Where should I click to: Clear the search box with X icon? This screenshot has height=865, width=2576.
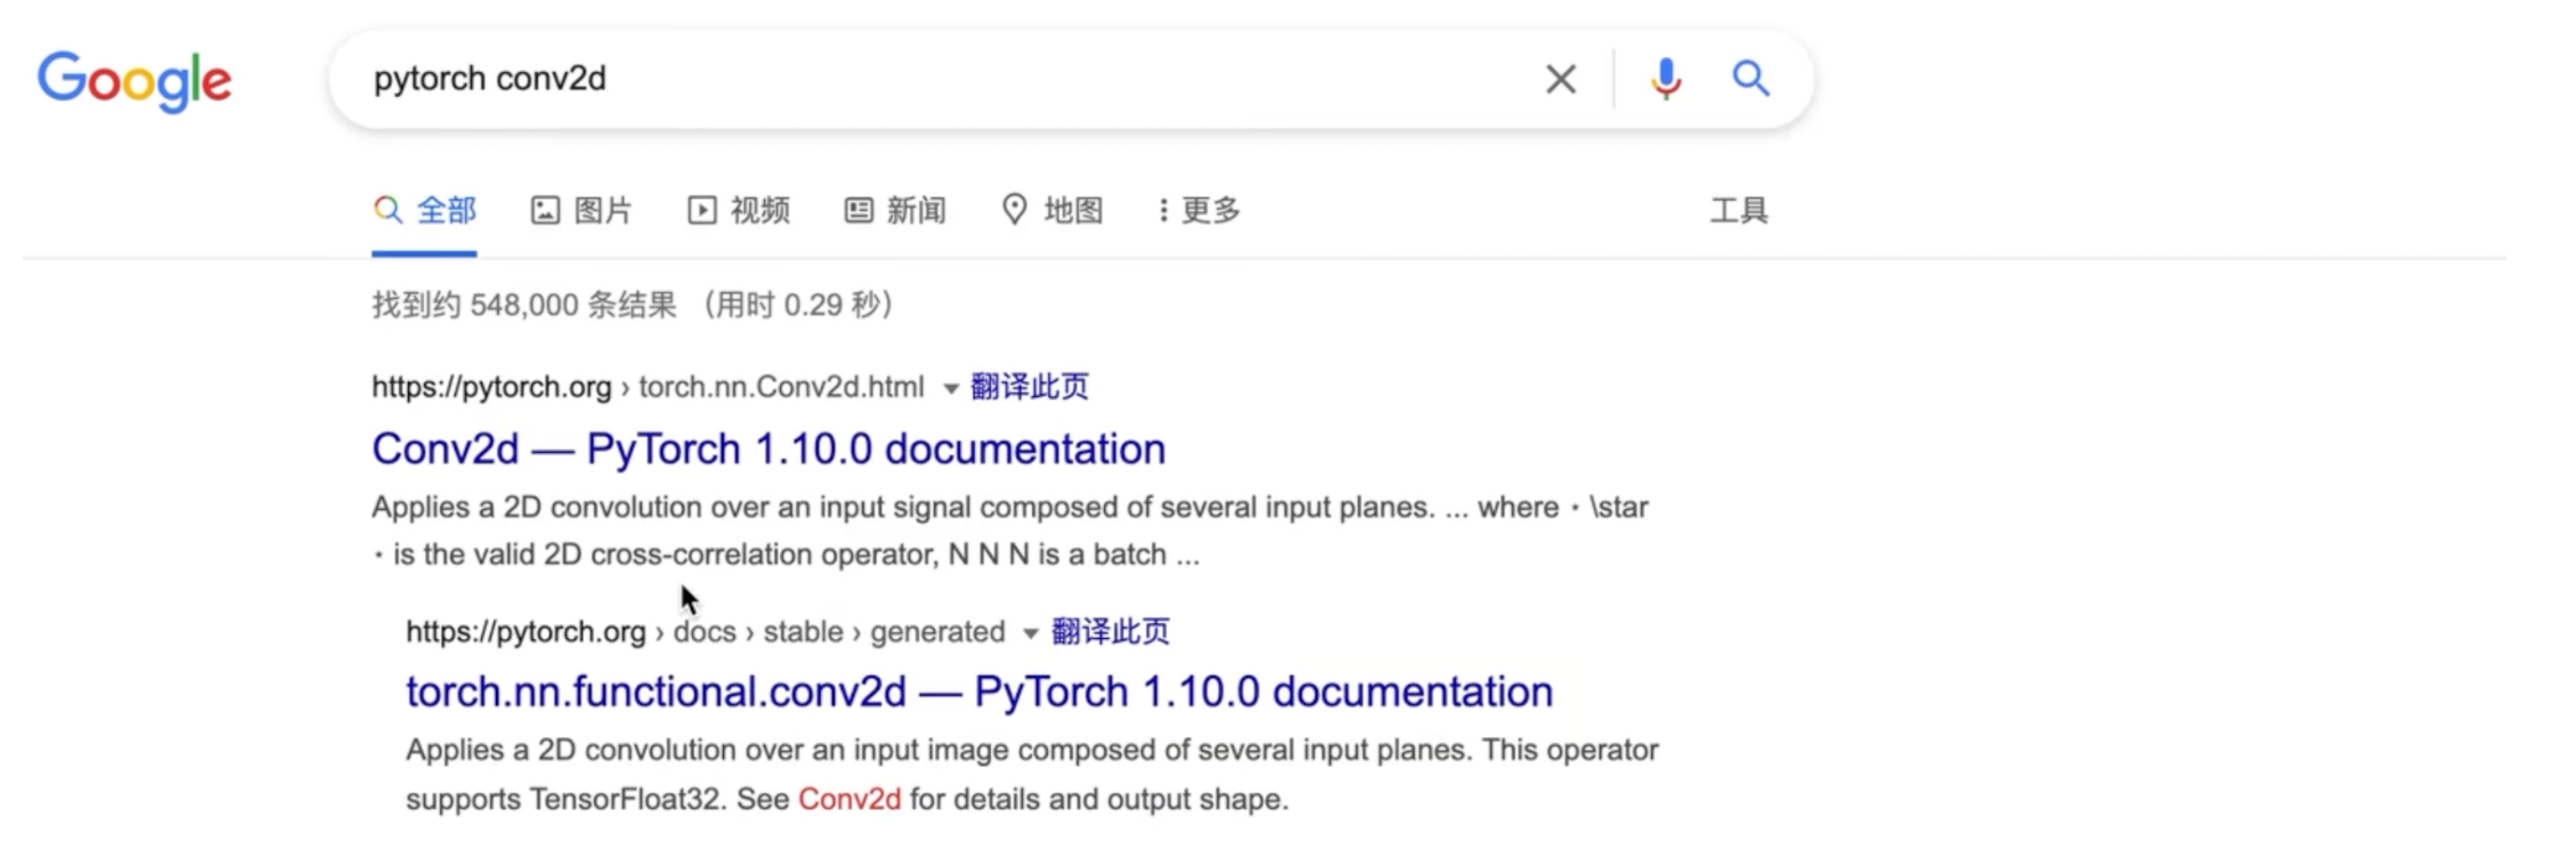(1560, 79)
